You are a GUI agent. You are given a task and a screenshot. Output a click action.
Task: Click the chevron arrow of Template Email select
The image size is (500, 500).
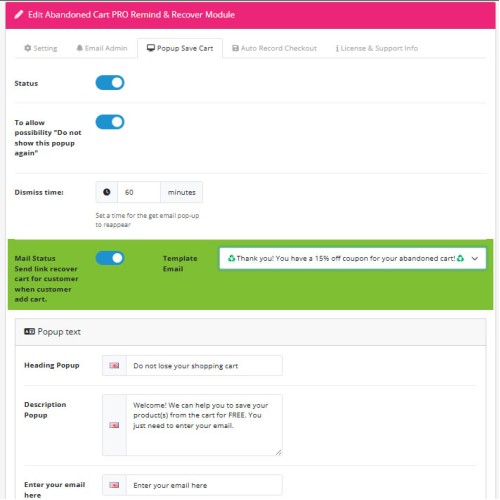coord(475,259)
